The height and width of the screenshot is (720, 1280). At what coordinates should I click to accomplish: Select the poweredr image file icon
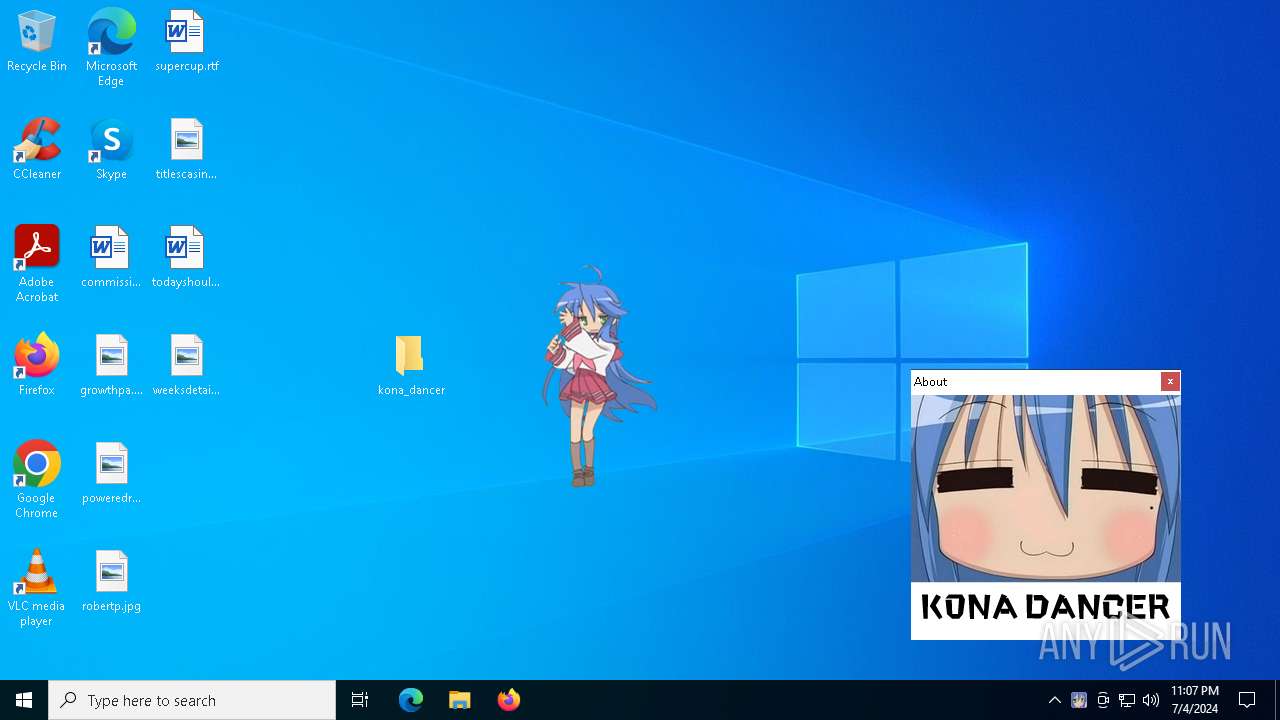coord(111,473)
